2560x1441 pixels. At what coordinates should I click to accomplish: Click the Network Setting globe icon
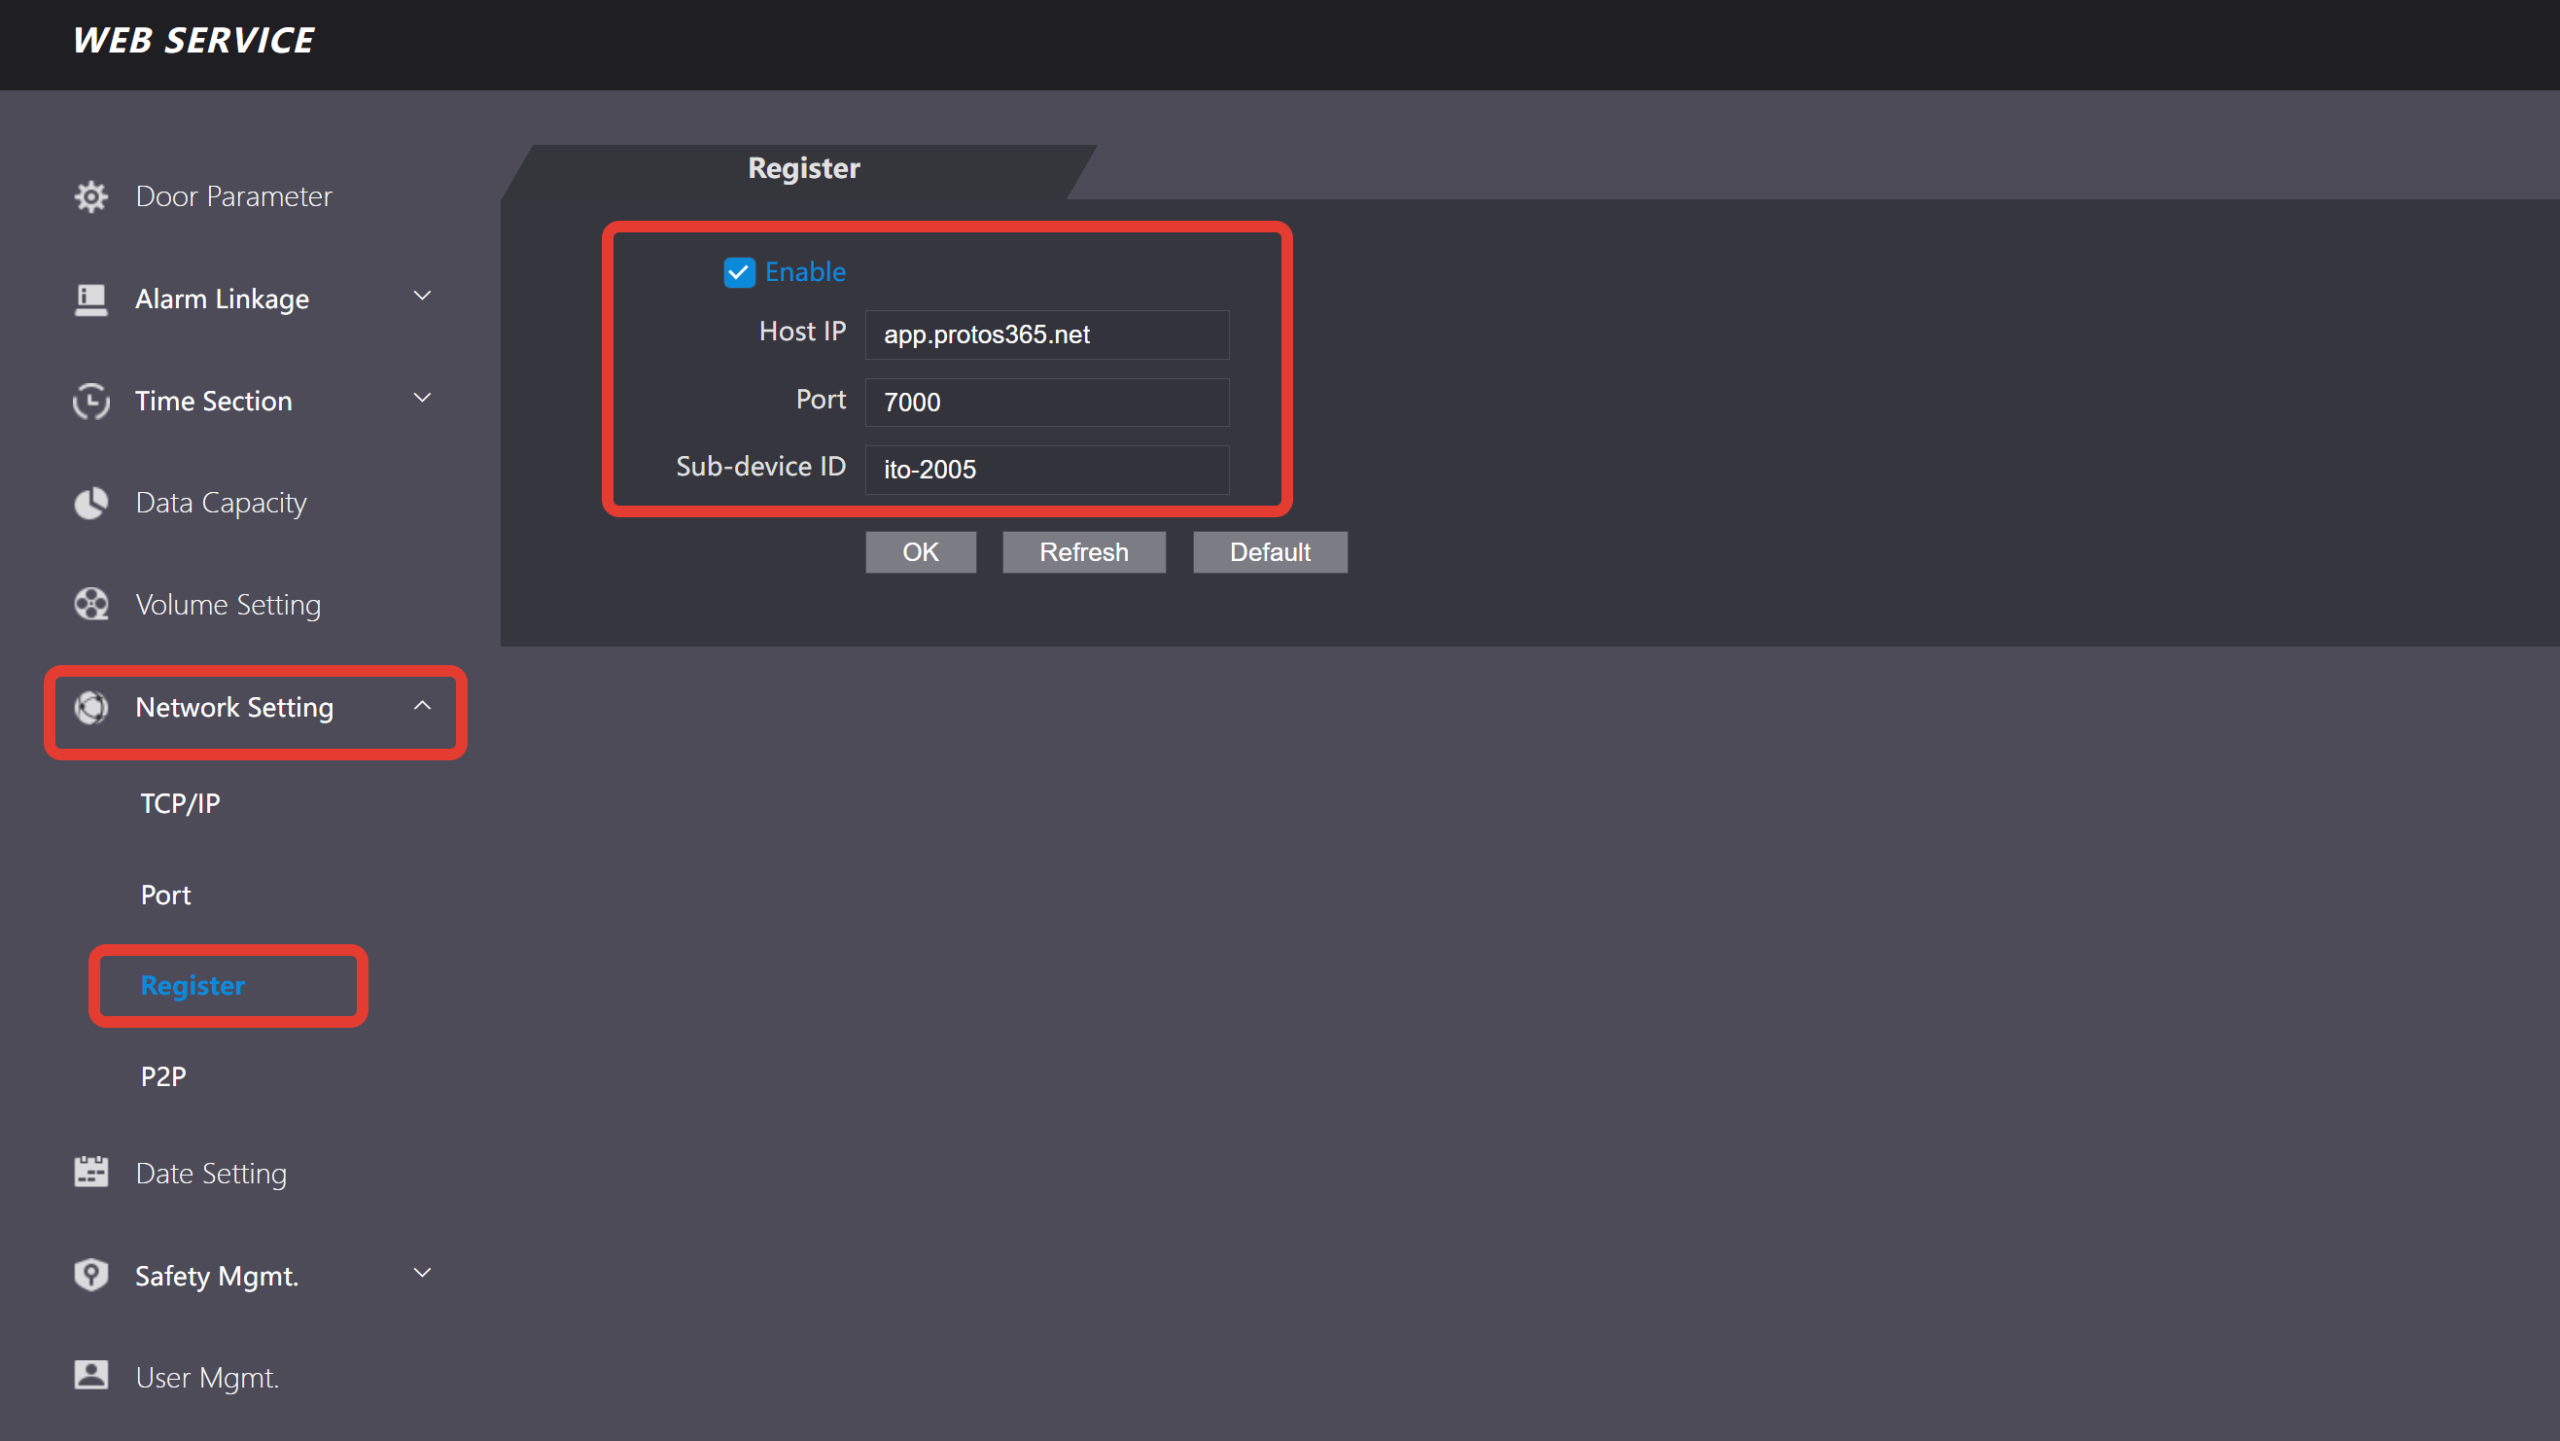click(91, 707)
